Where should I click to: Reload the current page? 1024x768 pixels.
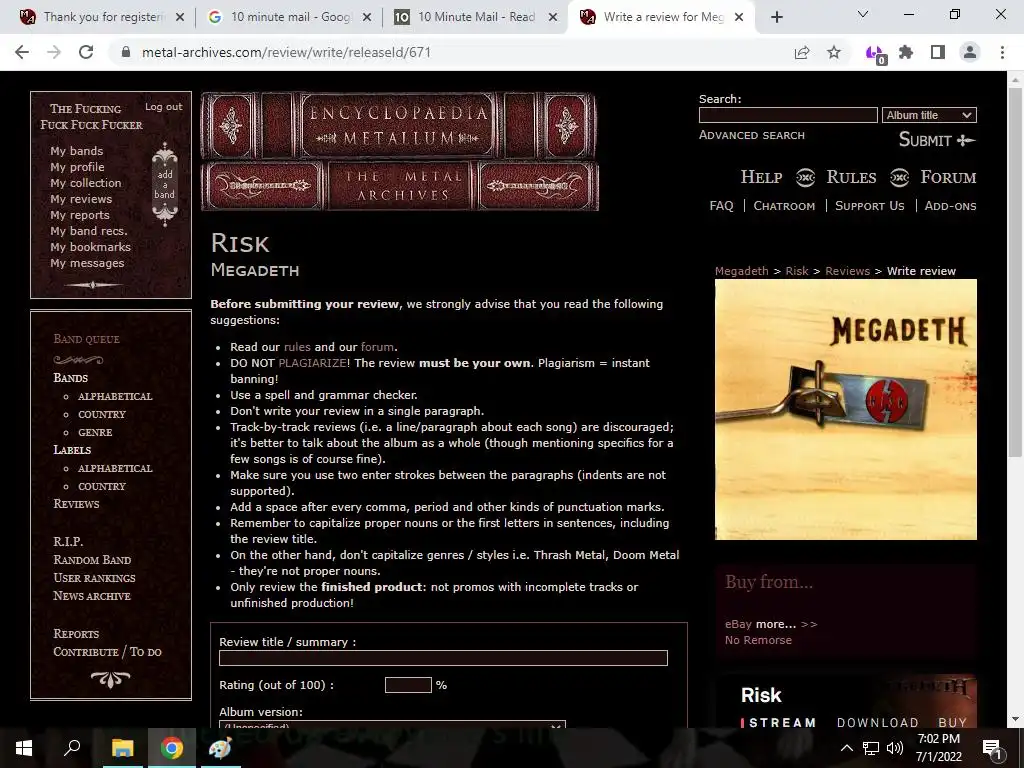86,52
